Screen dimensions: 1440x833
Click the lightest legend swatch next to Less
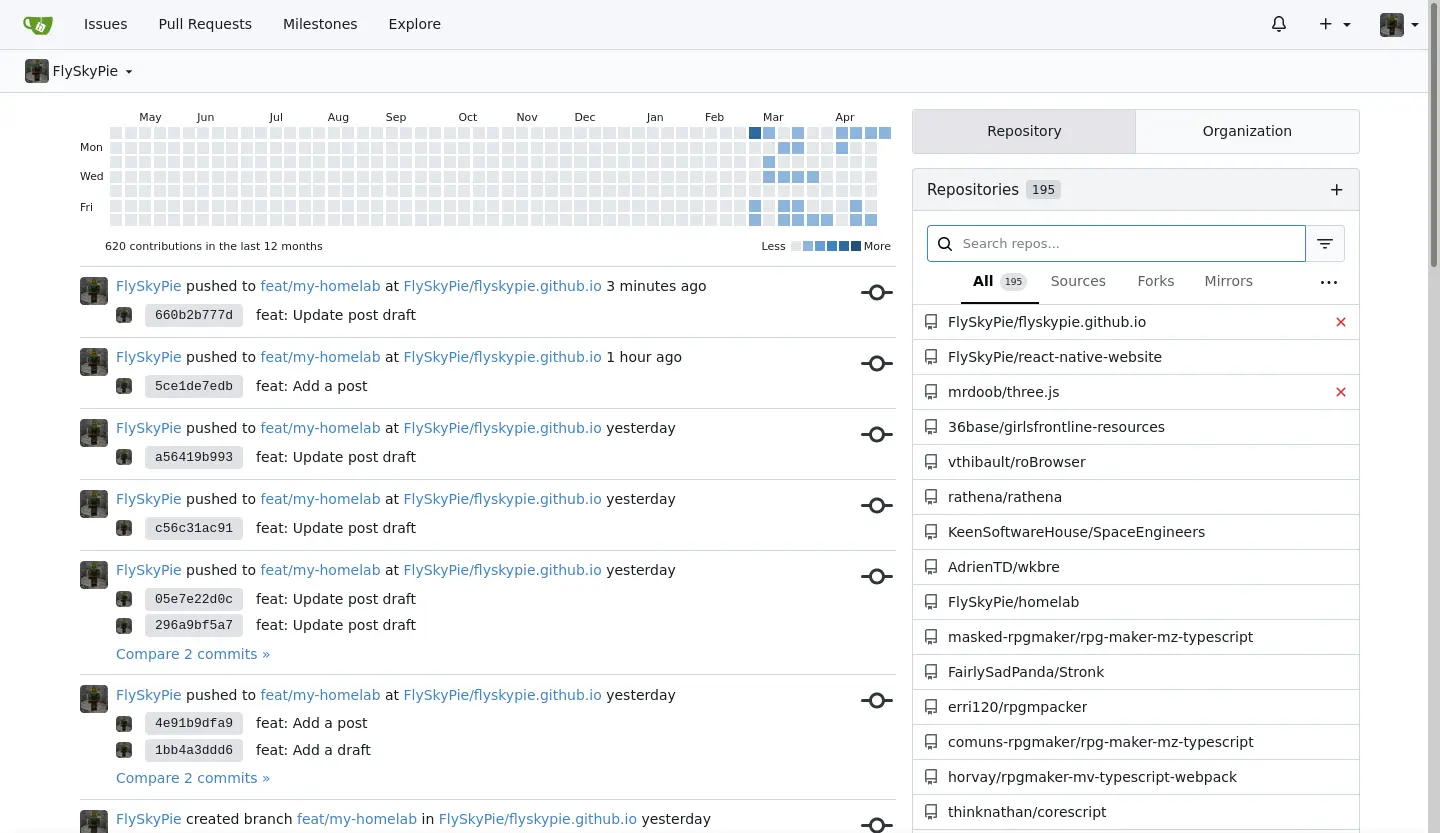(x=796, y=246)
